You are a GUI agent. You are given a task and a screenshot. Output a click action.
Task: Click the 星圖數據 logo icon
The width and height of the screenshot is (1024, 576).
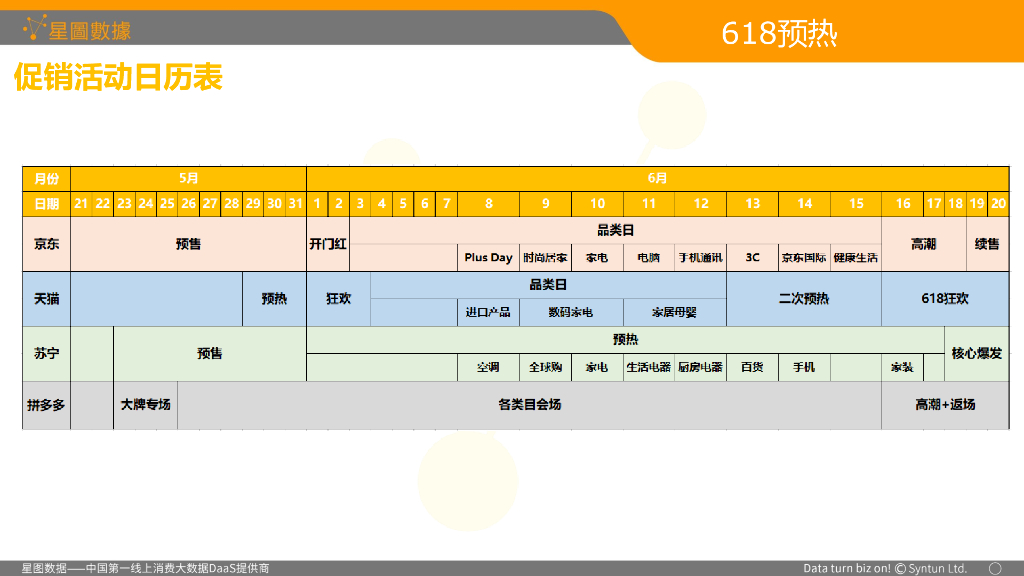[35, 28]
